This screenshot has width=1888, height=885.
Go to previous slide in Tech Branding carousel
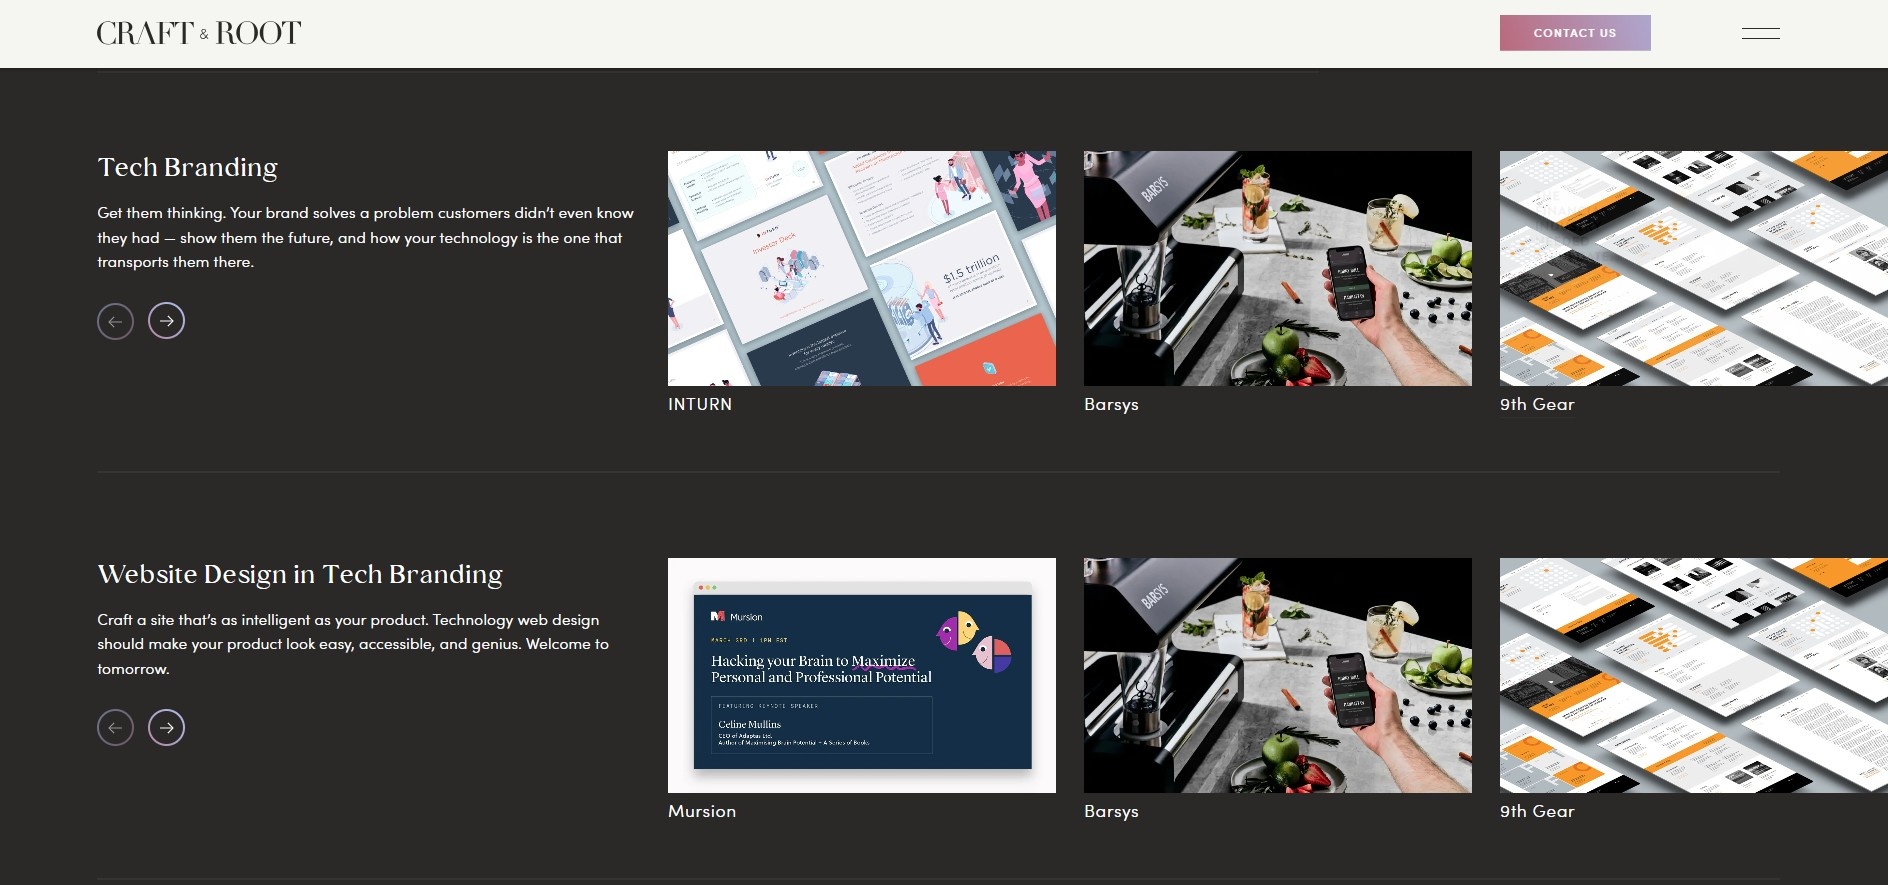[x=115, y=321]
